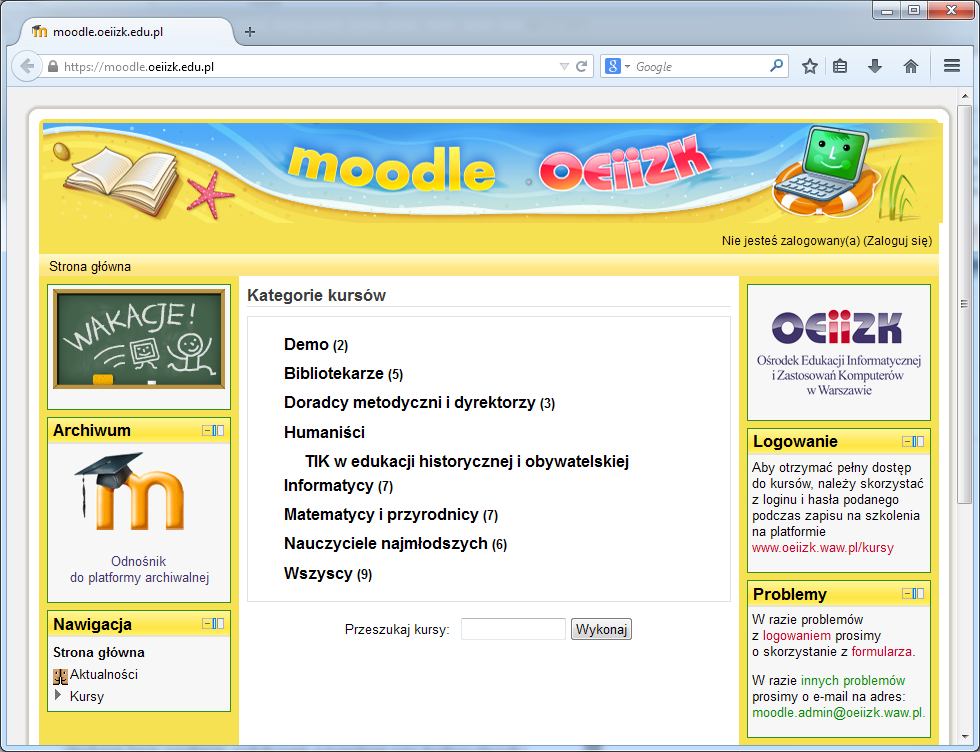Bookmark this page with the star icon
Screen dimensions: 980x752
[x=810, y=66]
